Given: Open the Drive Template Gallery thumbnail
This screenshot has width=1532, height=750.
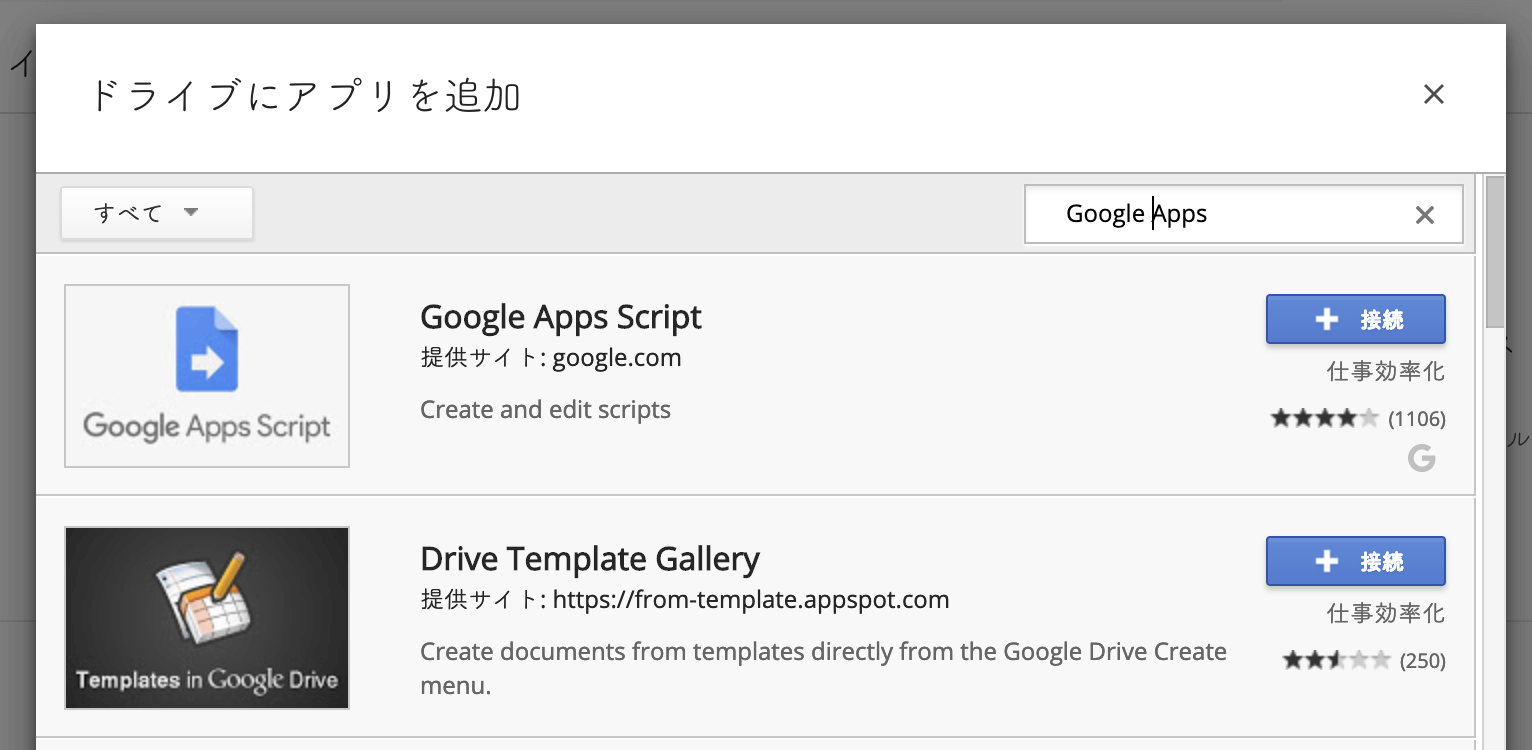Looking at the screenshot, I should 207,618.
